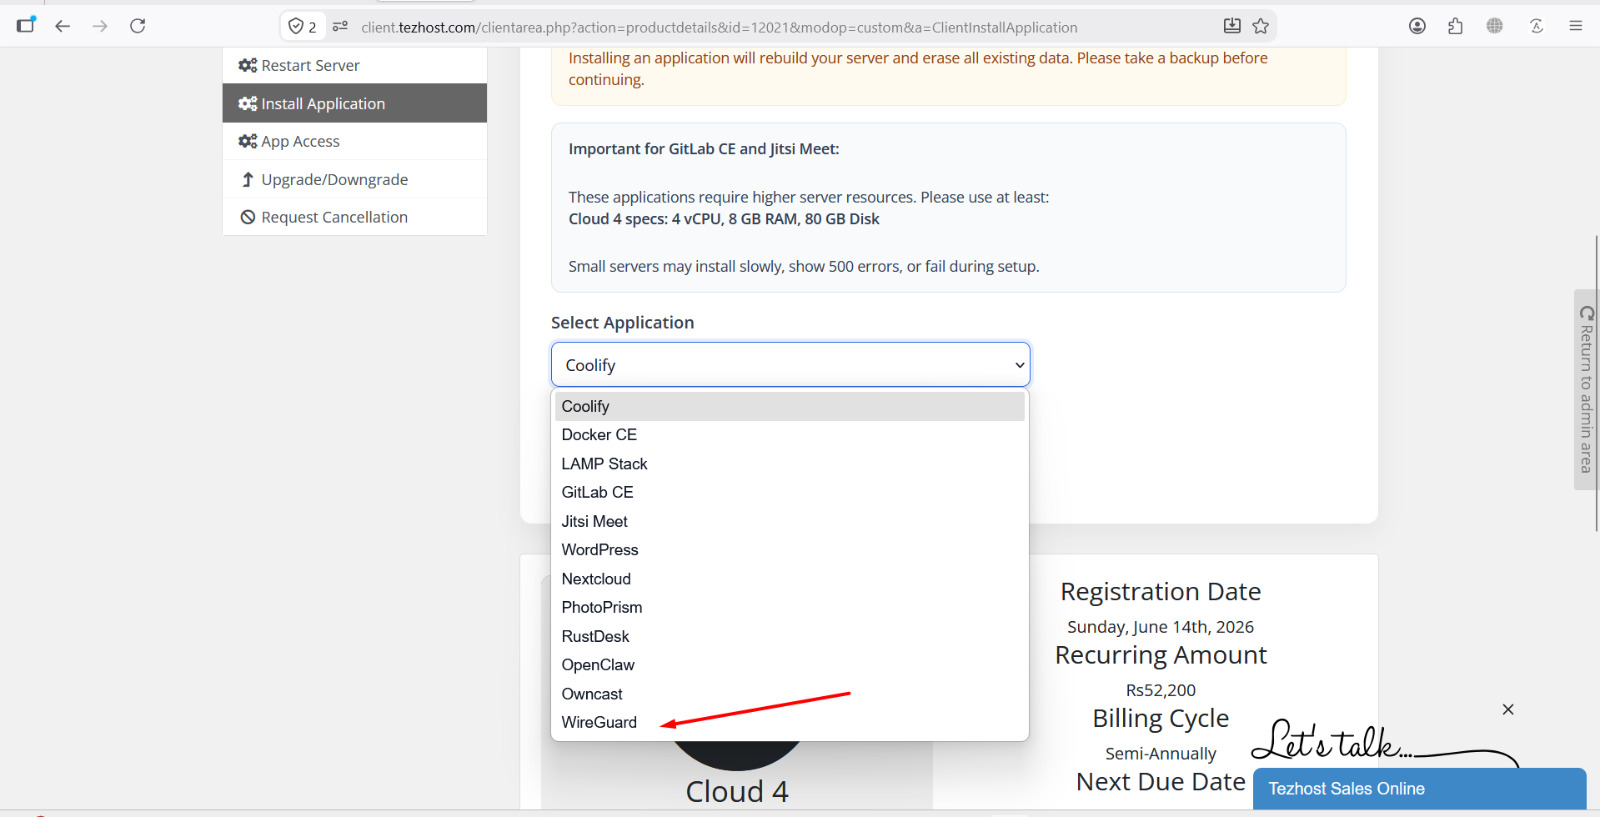
Task: Click the up-arrow icon beside Upgrade/Downgrade
Action: [248, 179]
